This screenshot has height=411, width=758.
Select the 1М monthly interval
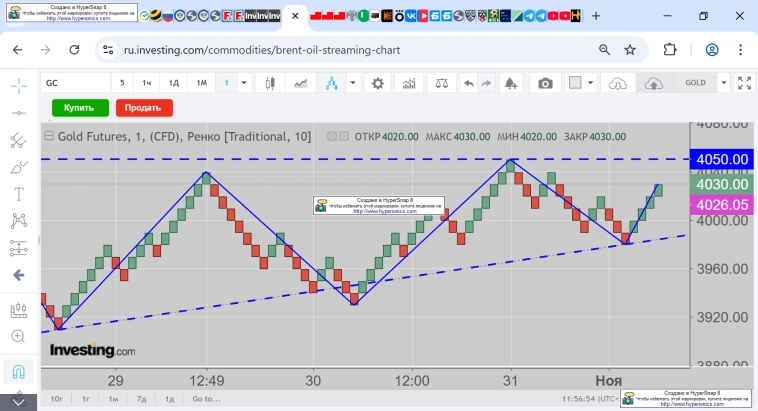click(202, 83)
